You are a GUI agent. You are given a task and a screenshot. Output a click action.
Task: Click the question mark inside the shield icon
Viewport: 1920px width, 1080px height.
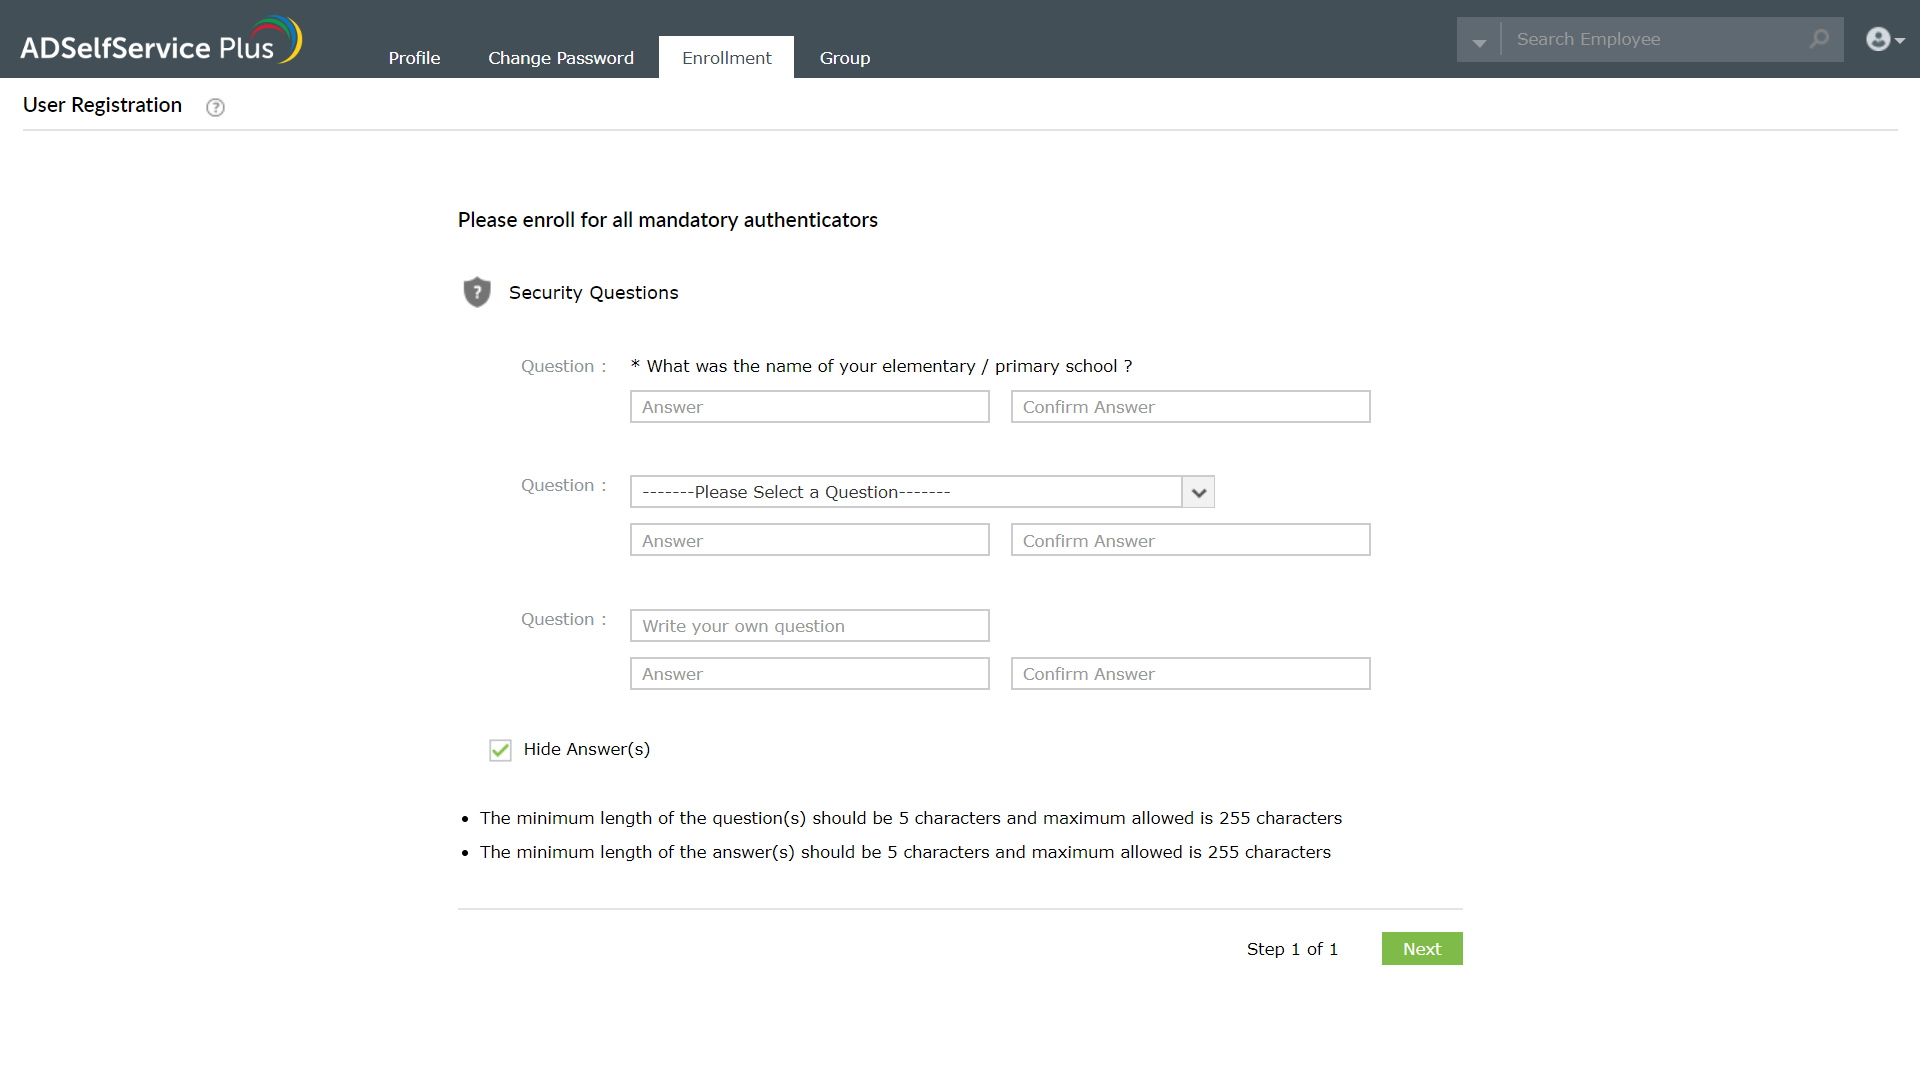(477, 290)
